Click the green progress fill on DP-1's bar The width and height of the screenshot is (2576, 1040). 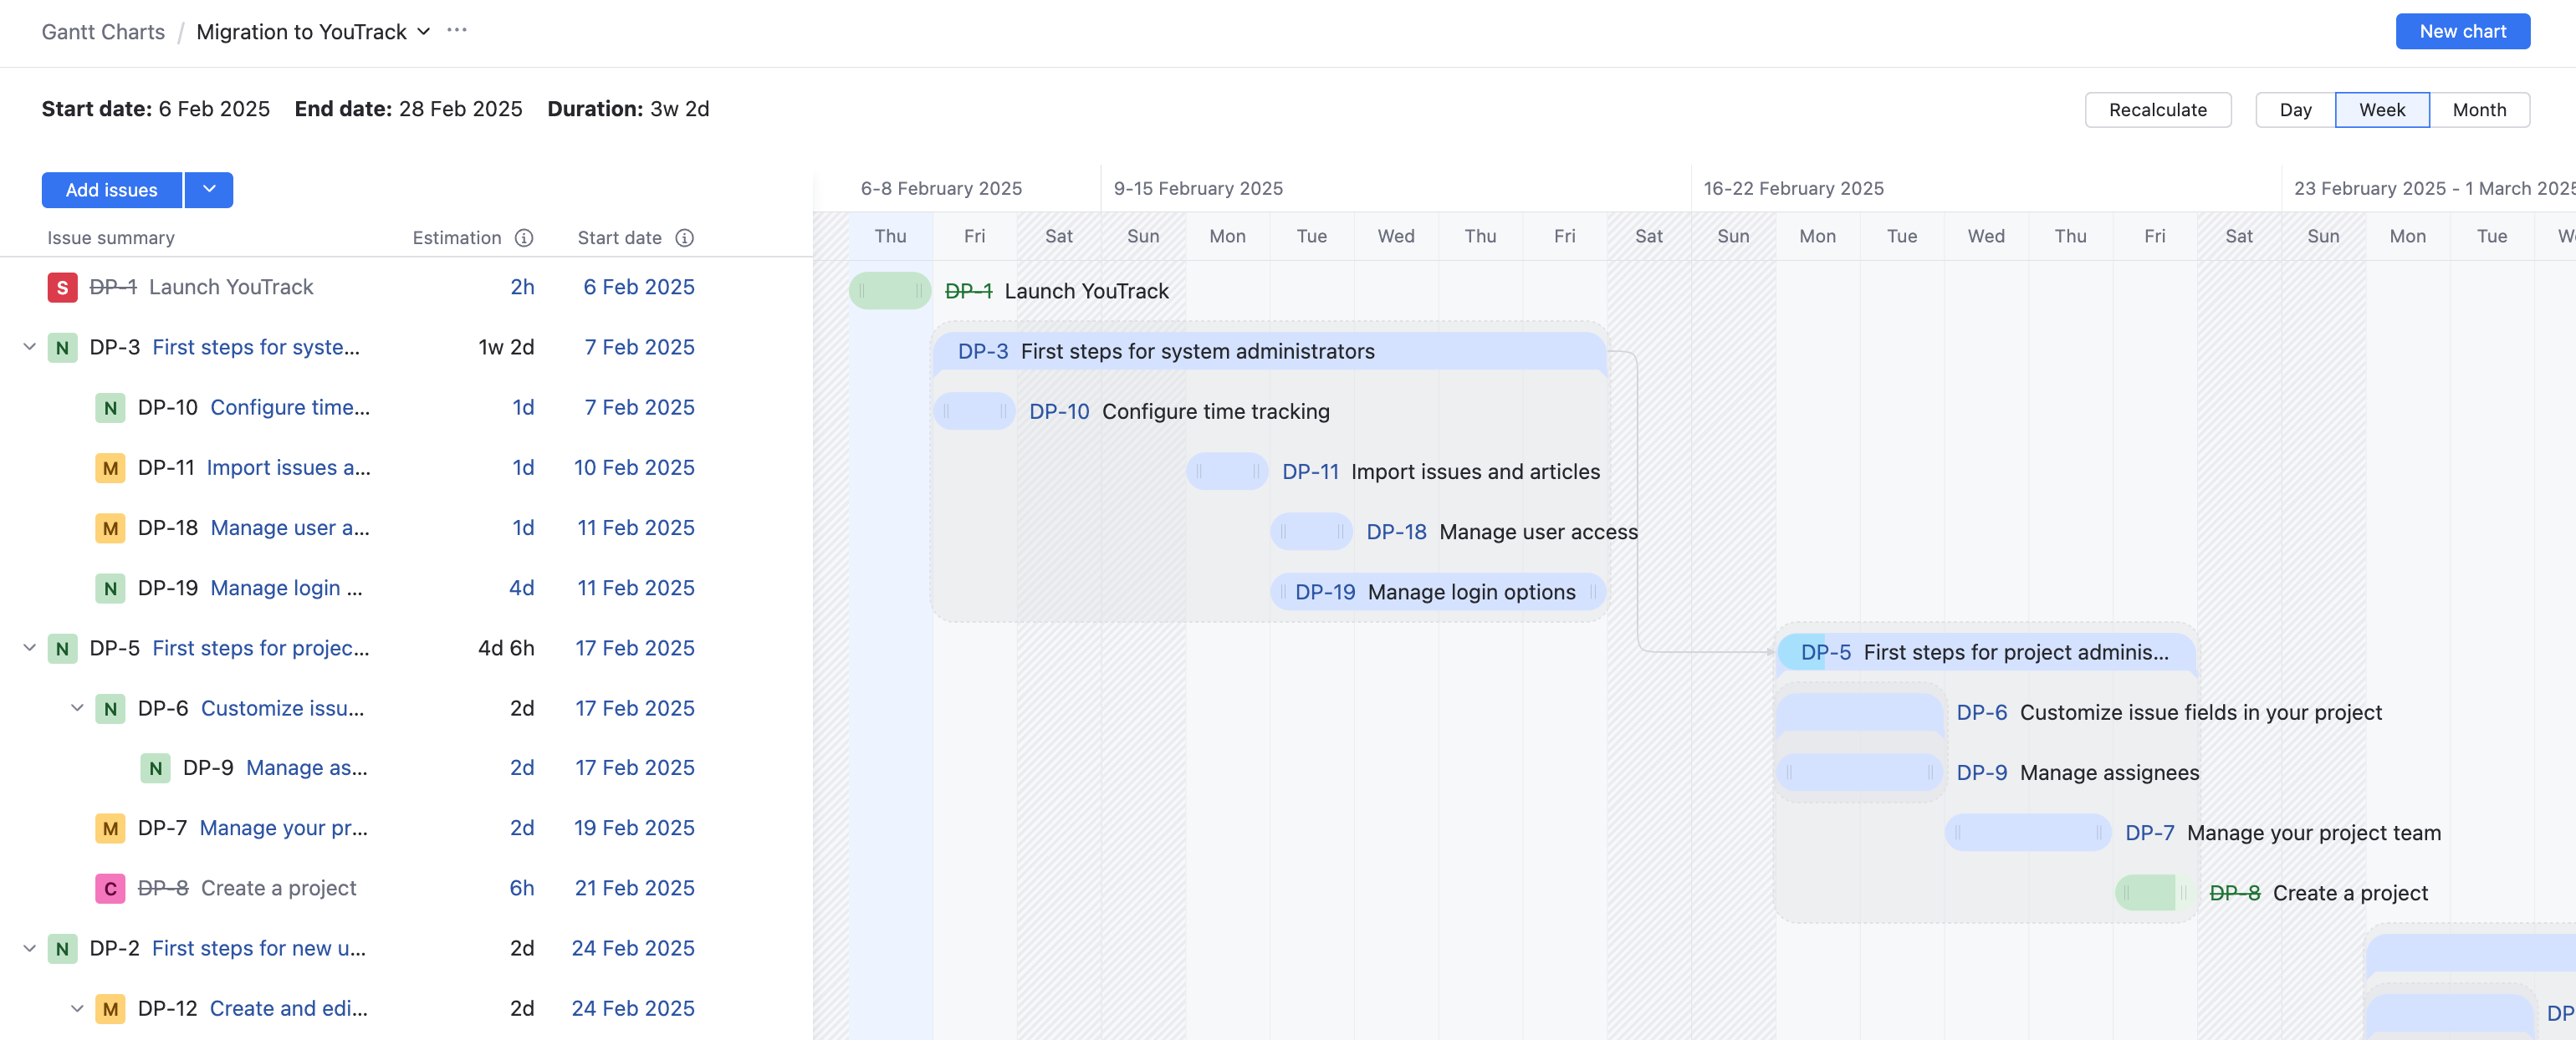(888, 291)
